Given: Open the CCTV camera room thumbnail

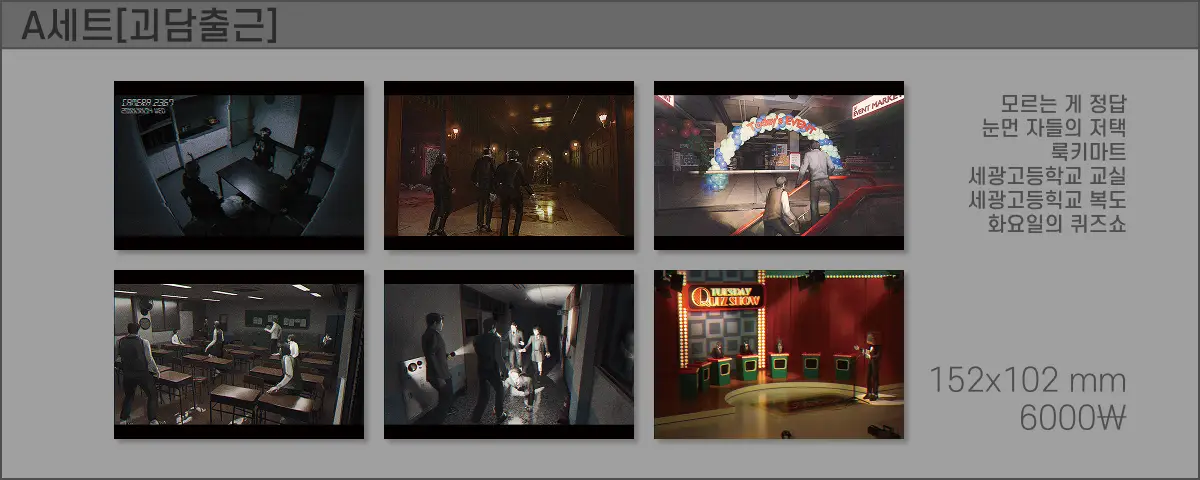Looking at the screenshot, I should point(238,165).
